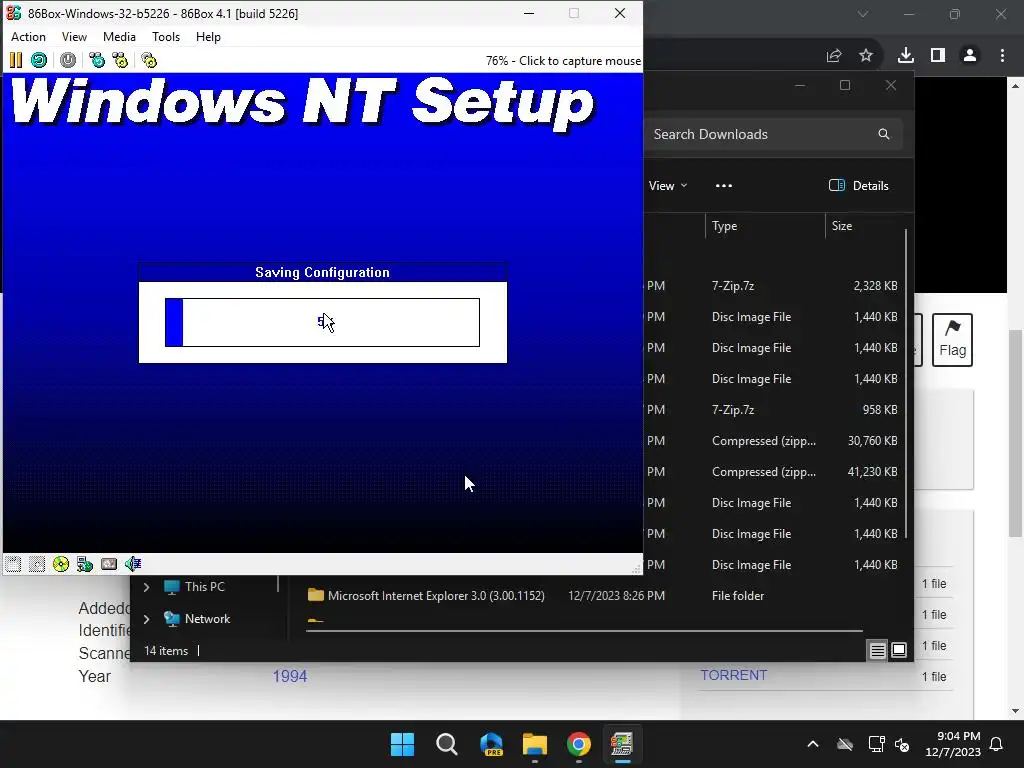
Task: Show hidden tray icons chevron
Action: click(813, 744)
